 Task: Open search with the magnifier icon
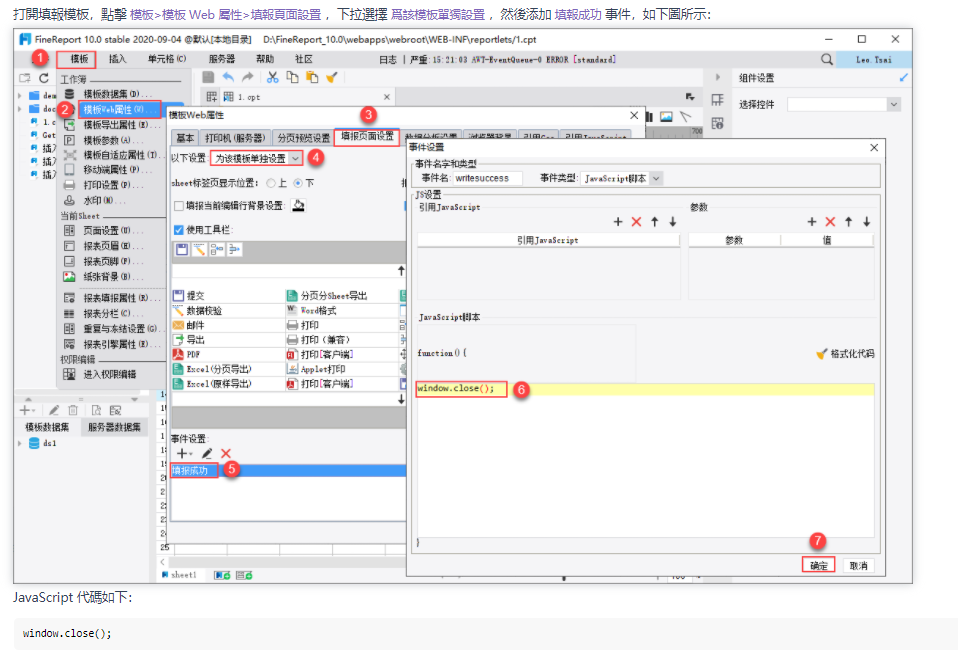(x=827, y=59)
